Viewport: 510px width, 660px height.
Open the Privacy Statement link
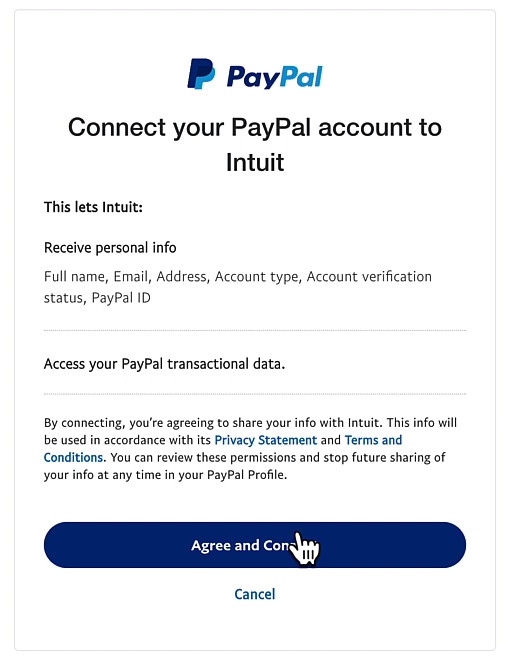(x=266, y=440)
